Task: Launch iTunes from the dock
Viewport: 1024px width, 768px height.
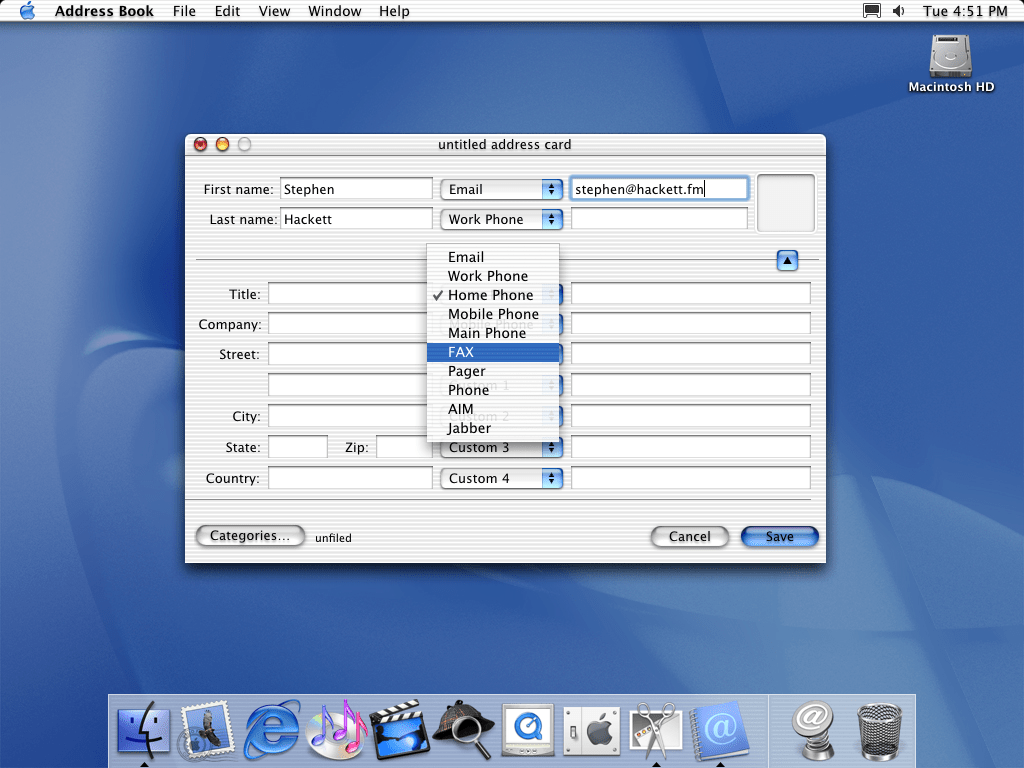Action: point(337,729)
